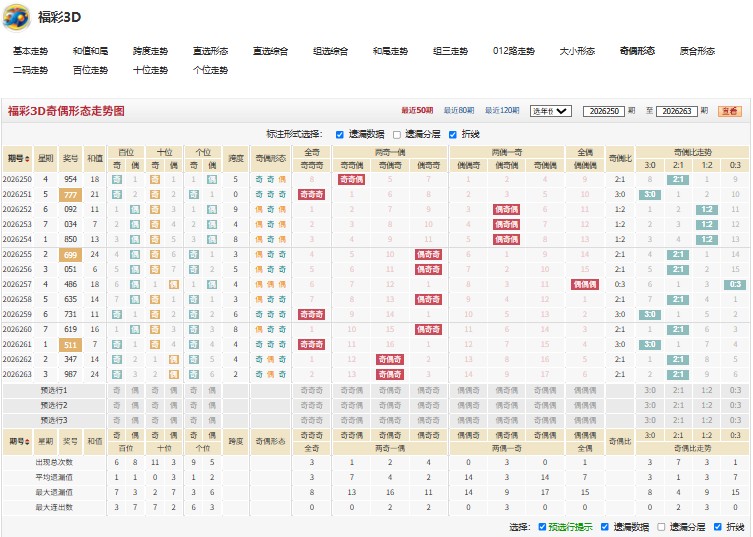This screenshot has height=537, width=753.
Task: Click the 最大连出数 row label
Action: (x=54, y=507)
